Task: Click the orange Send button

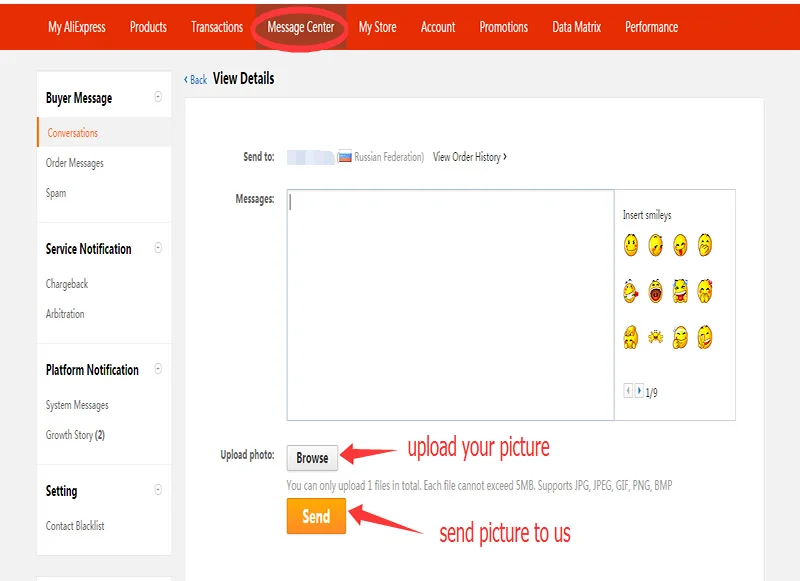Action: (316, 516)
